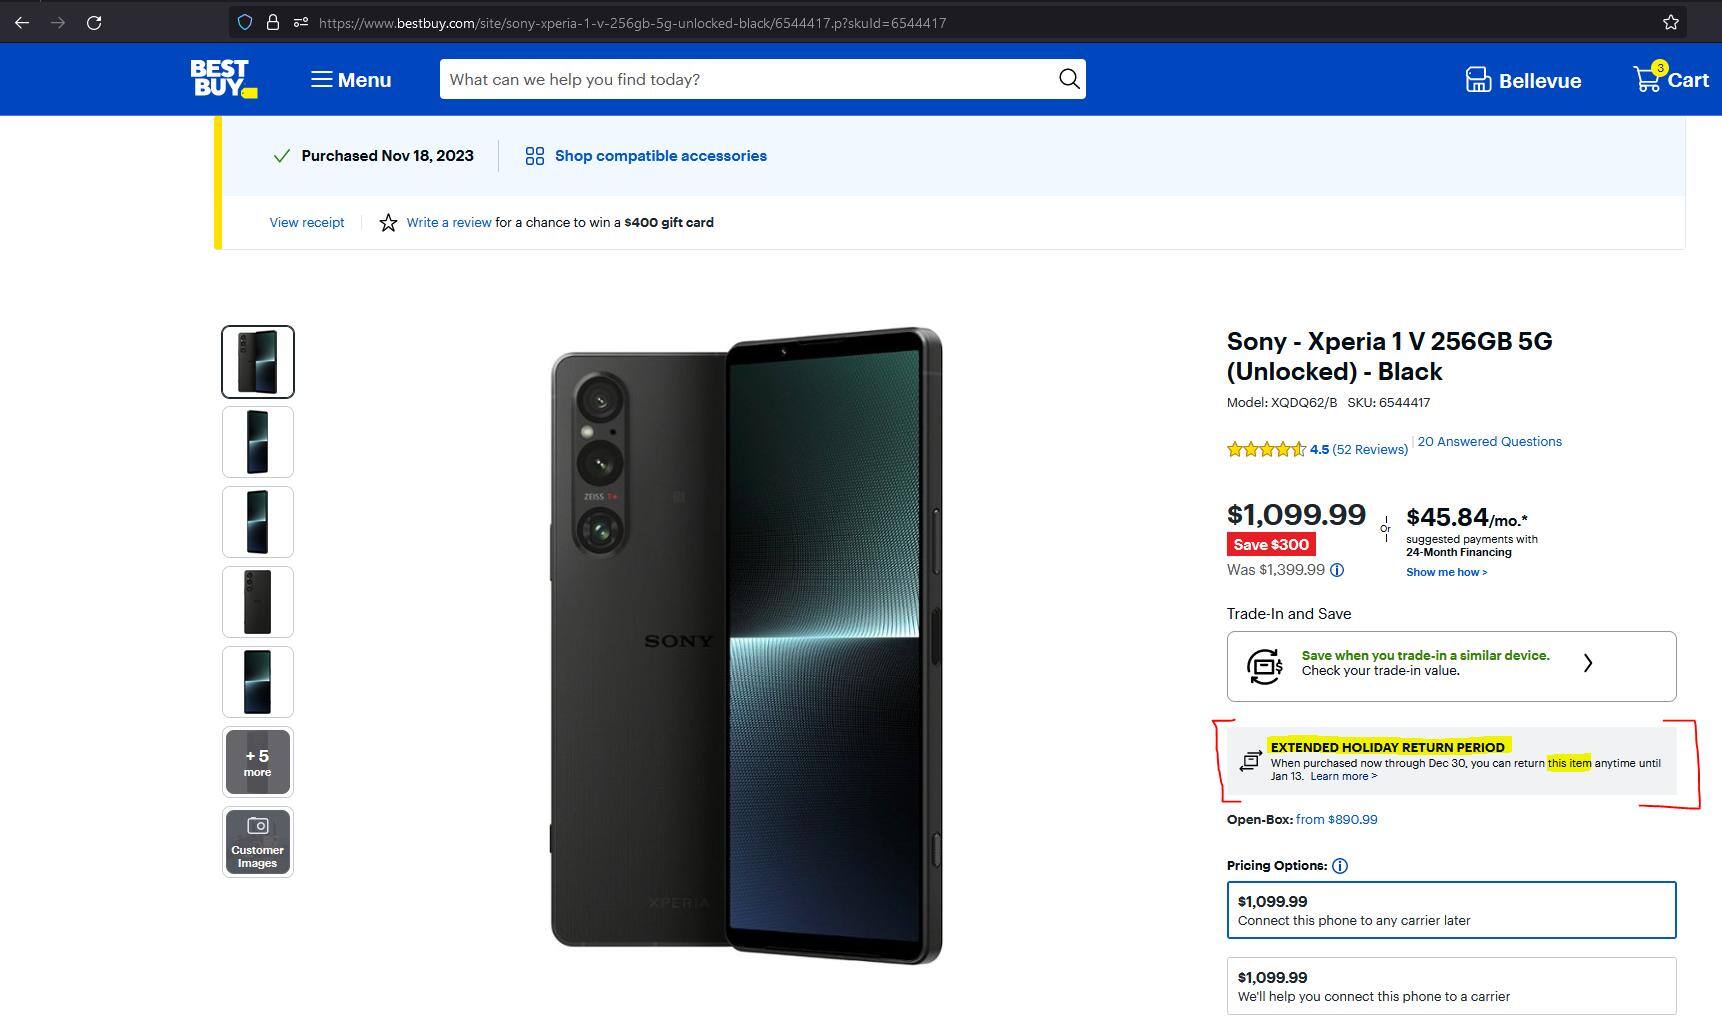Toggle the bookmark star in the address bar
Screen dimensions: 1722x1028
point(1669,21)
